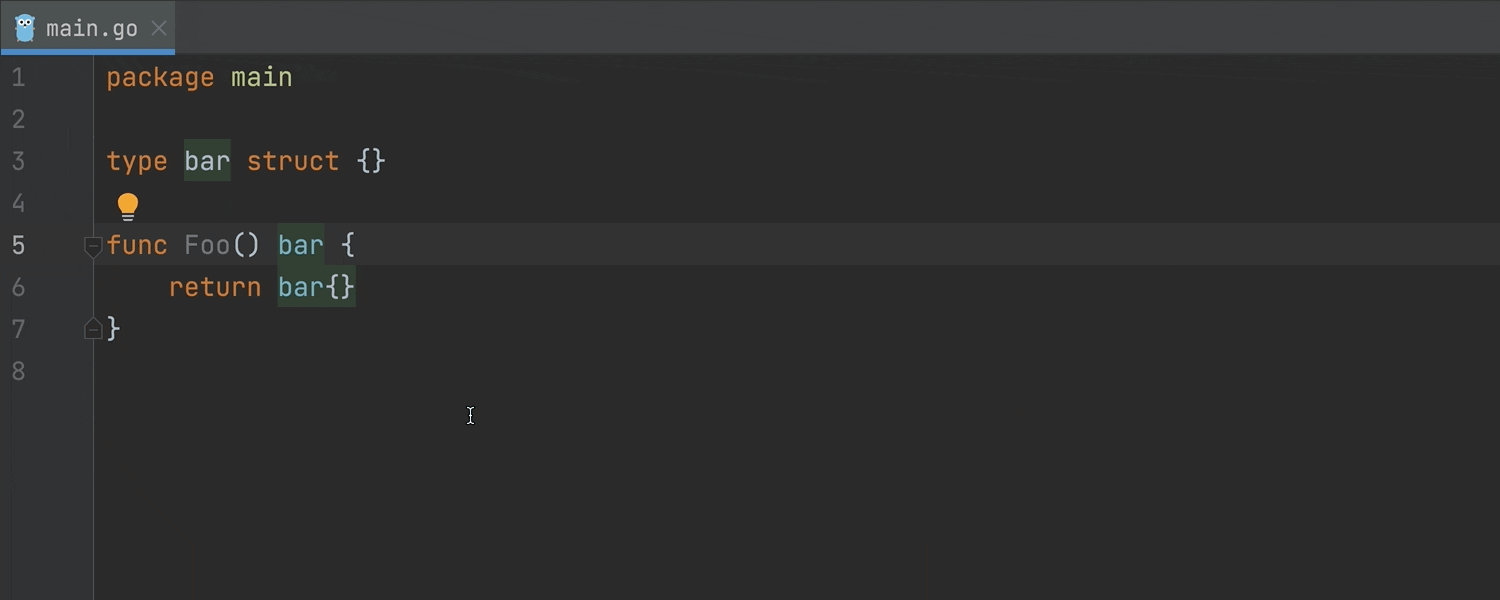Click the return keyword
Viewport: 1500px width, 600px height.
[215, 287]
